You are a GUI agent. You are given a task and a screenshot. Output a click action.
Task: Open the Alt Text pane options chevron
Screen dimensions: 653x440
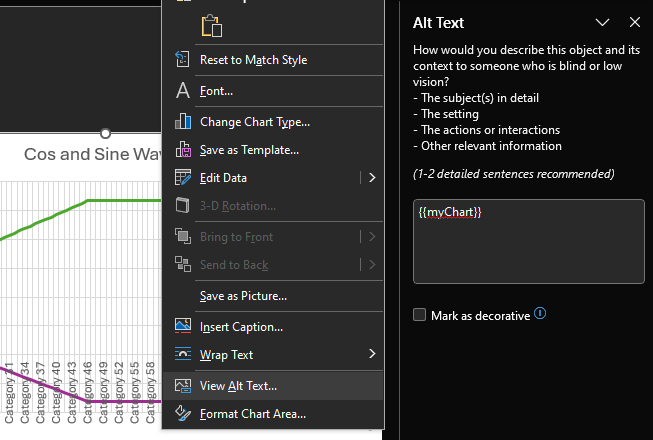[602, 22]
